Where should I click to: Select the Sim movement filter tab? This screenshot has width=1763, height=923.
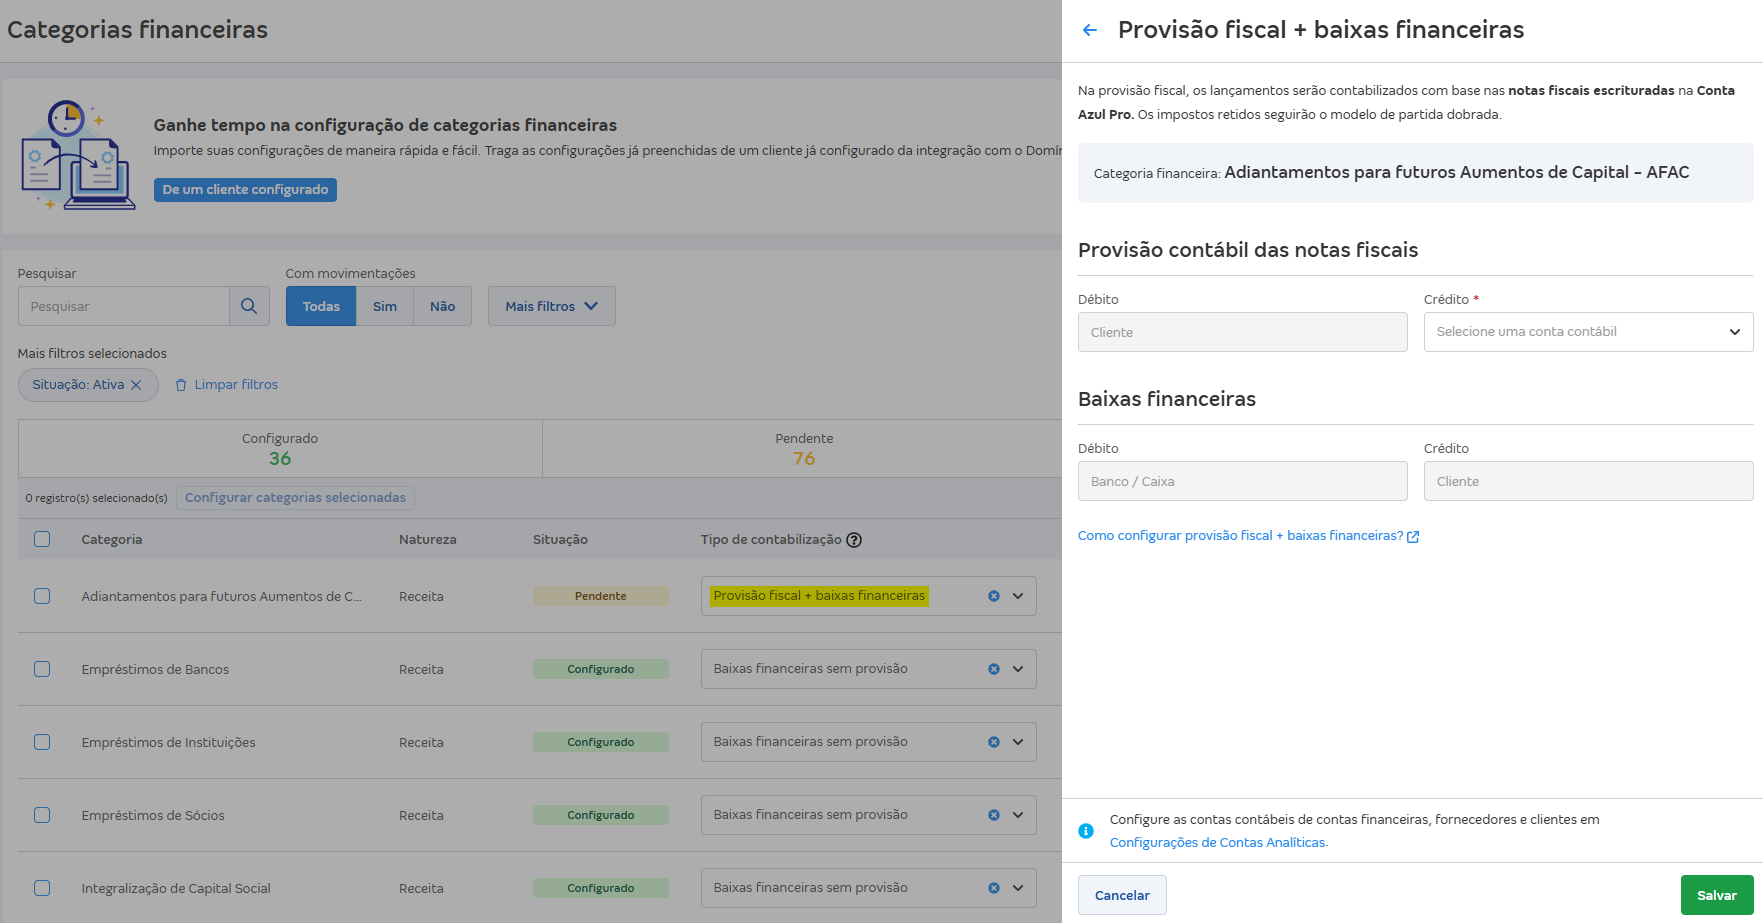pyautogui.click(x=385, y=306)
